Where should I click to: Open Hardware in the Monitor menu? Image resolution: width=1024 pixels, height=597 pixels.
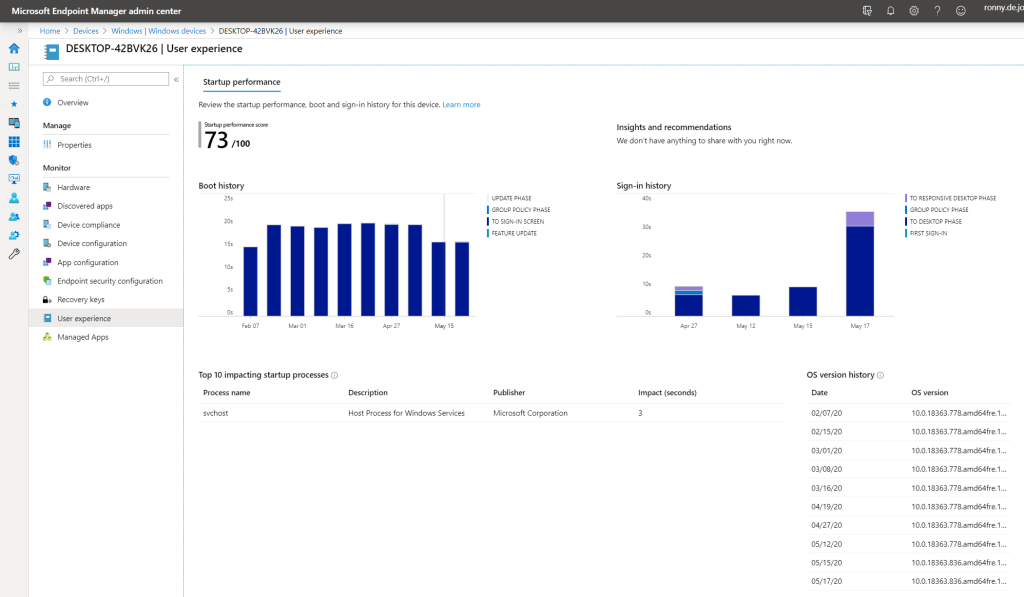point(73,187)
